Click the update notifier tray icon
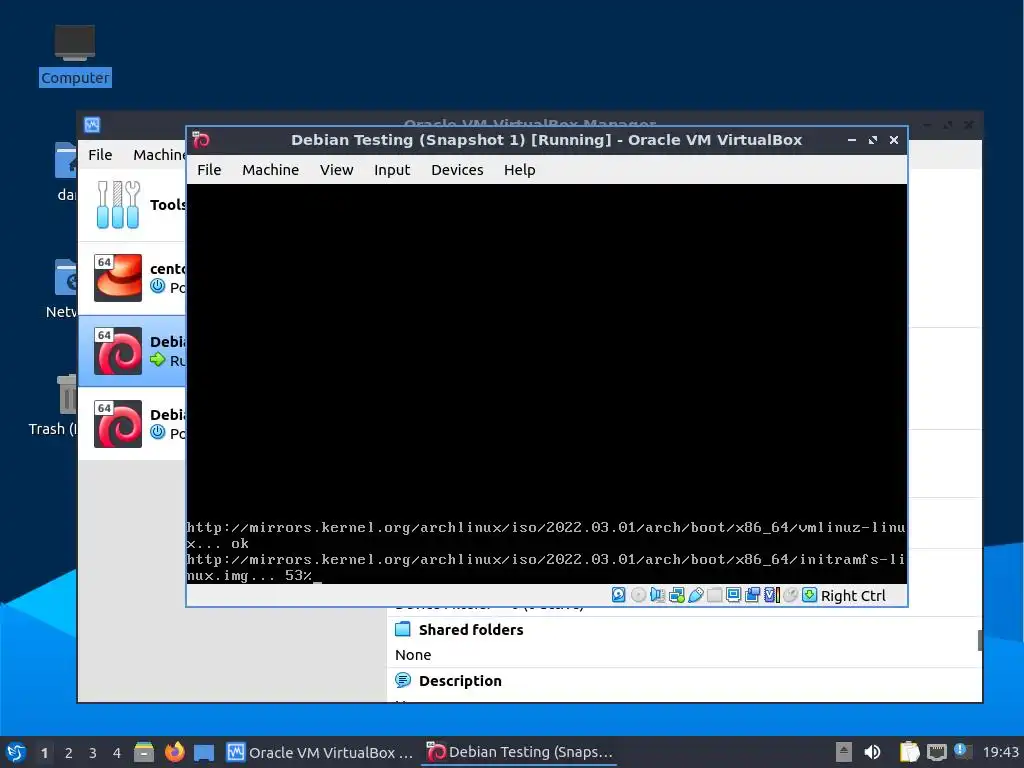Viewport: 1024px width, 768px height. tap(962, 750)
